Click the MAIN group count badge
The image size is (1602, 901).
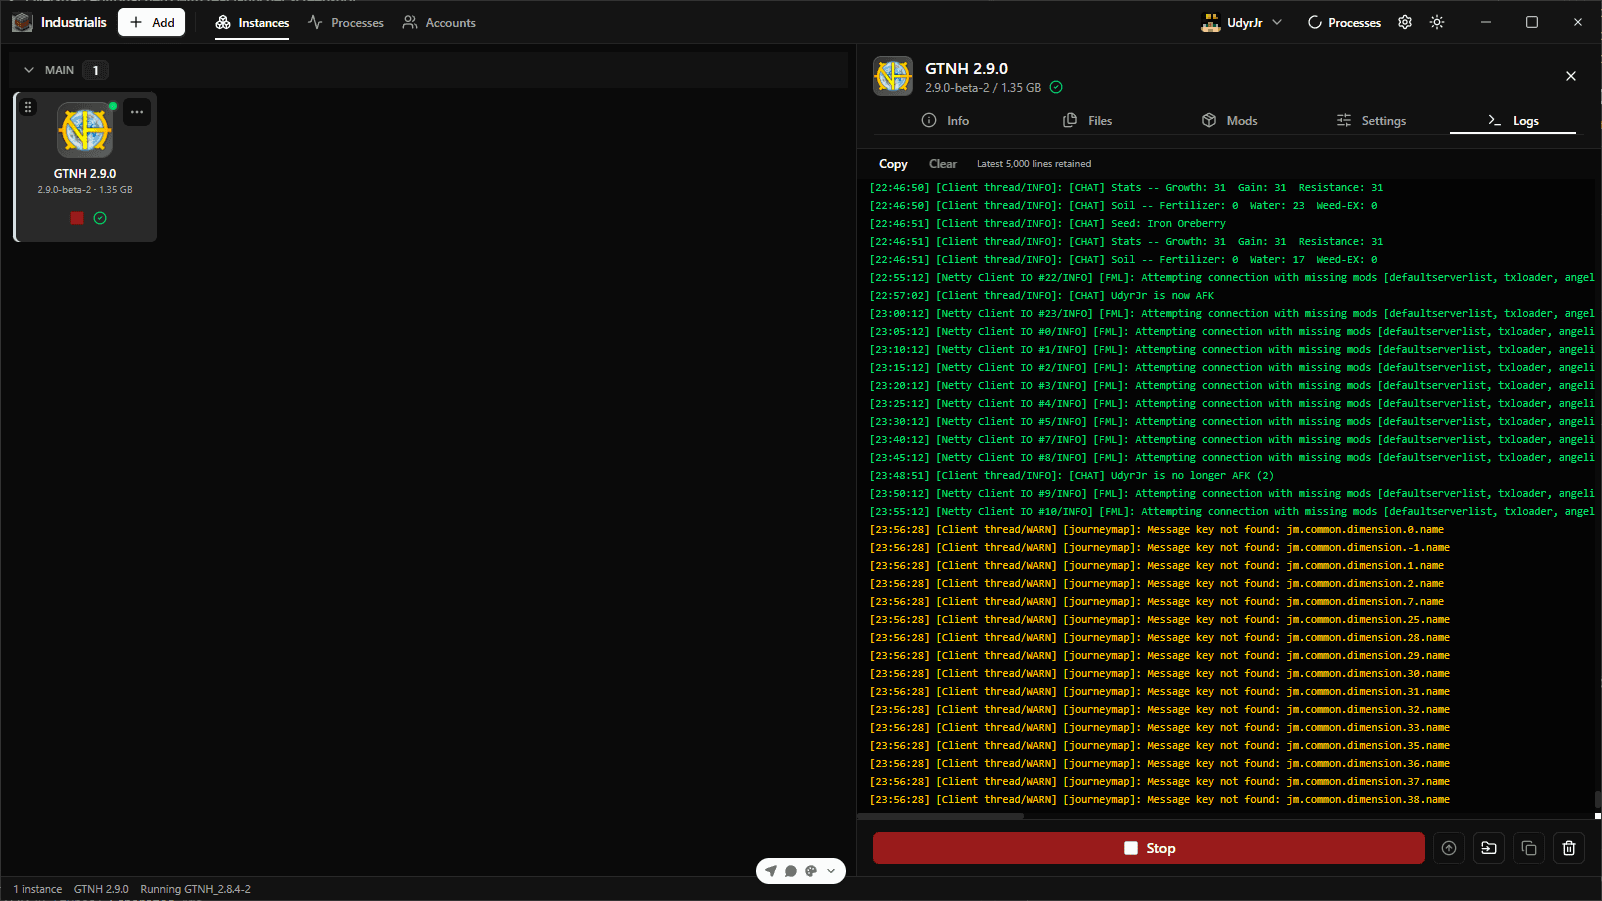[95, 70]
